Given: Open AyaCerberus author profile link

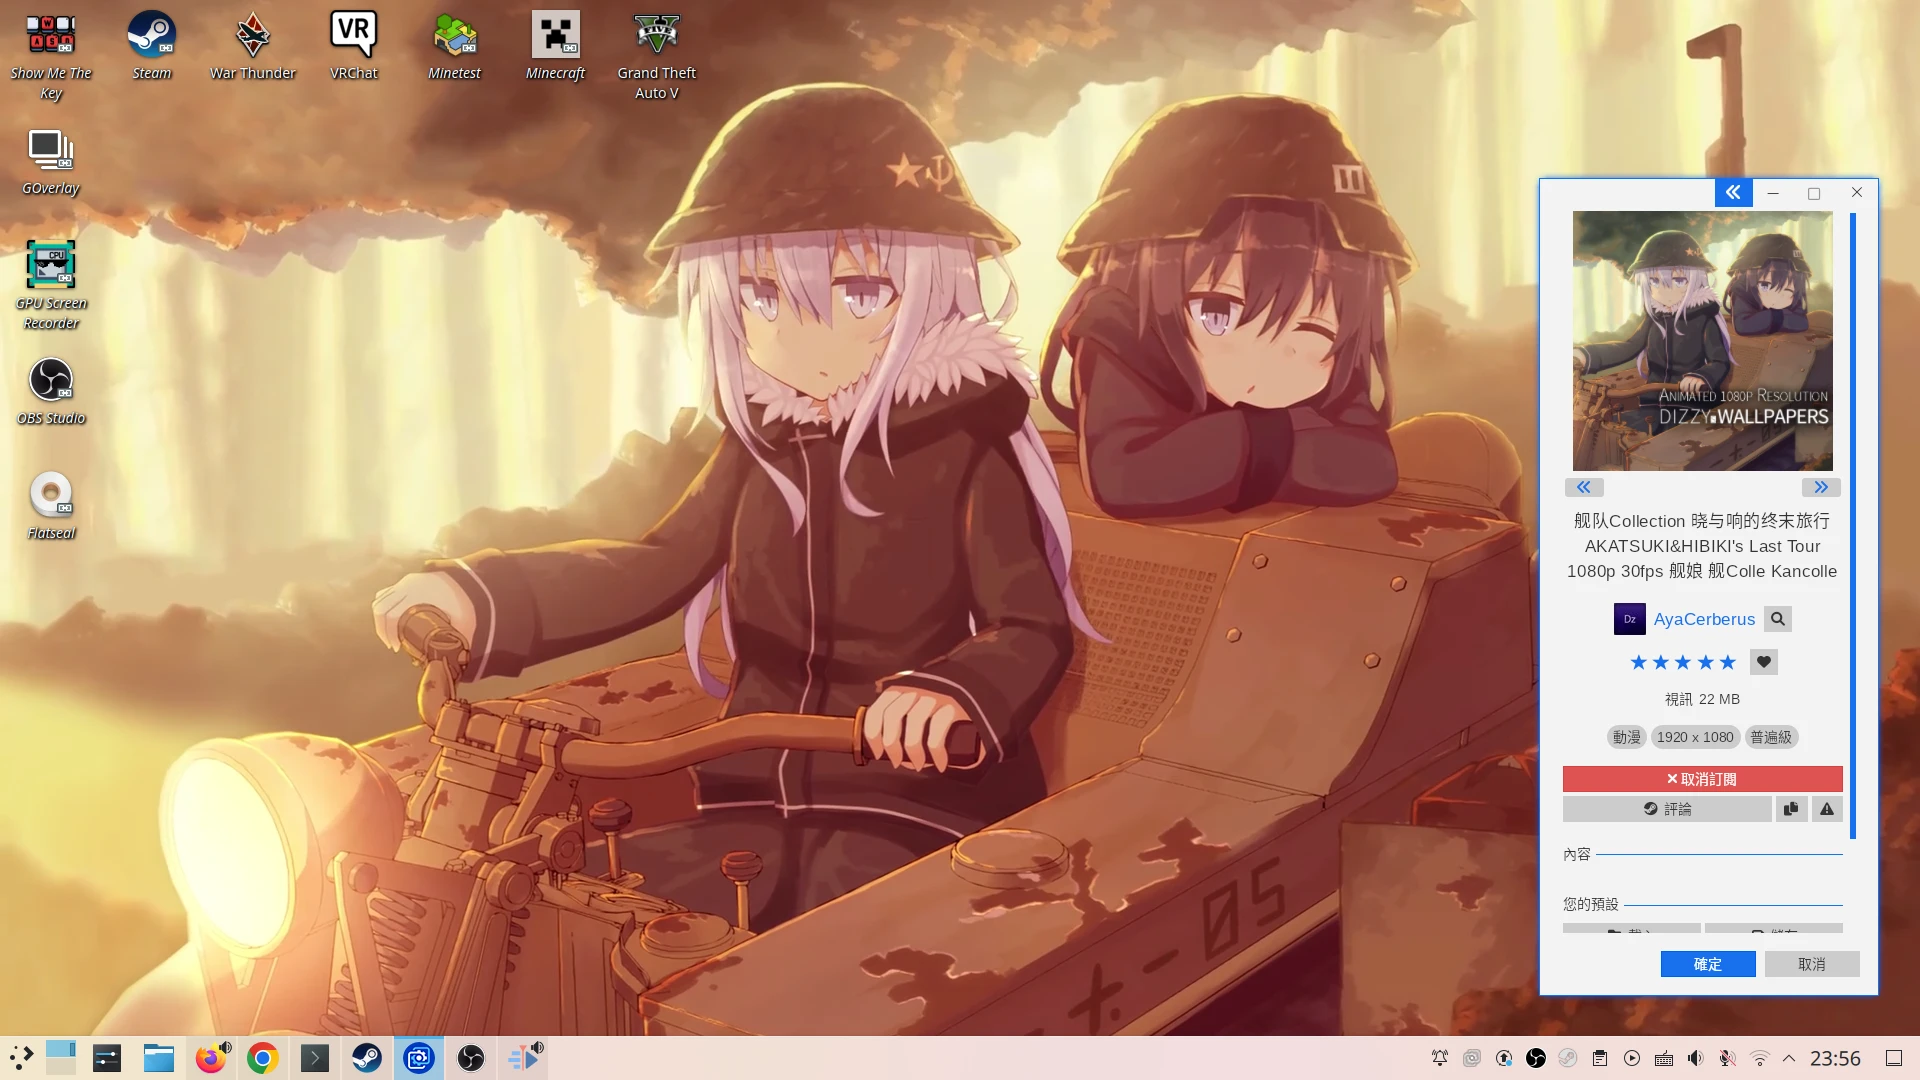Looking at the screenshot, I should point(1703,619).
